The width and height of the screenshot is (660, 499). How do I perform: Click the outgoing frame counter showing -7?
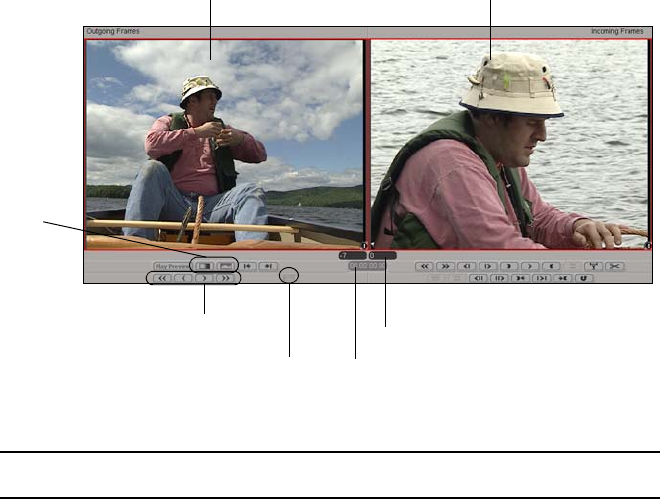352,255
